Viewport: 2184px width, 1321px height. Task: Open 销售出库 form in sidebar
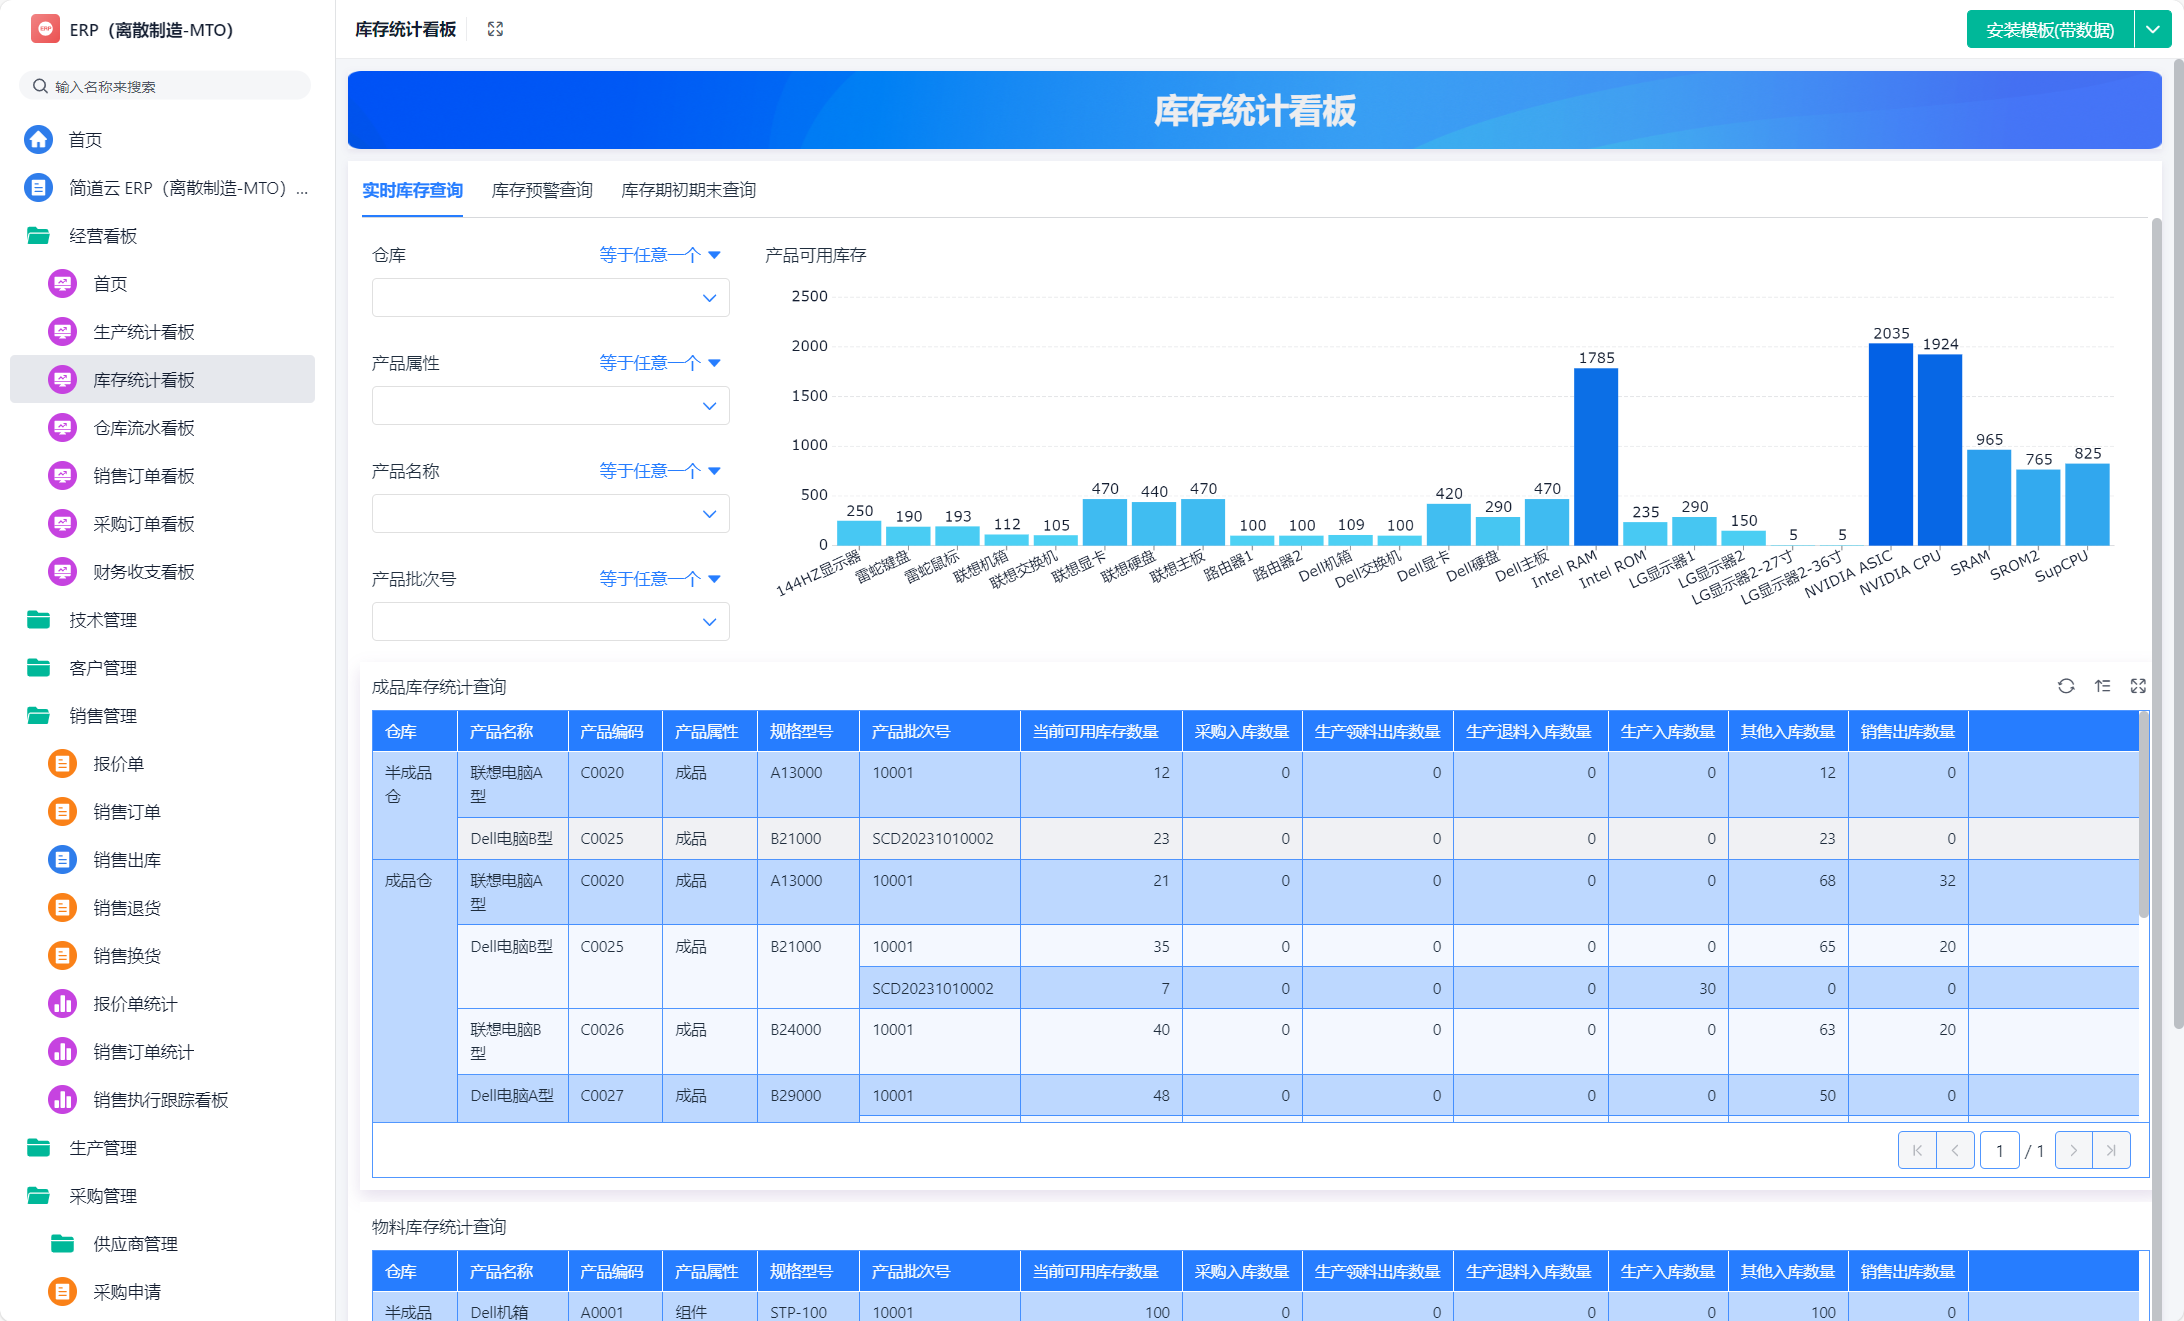tap(126, 860)
